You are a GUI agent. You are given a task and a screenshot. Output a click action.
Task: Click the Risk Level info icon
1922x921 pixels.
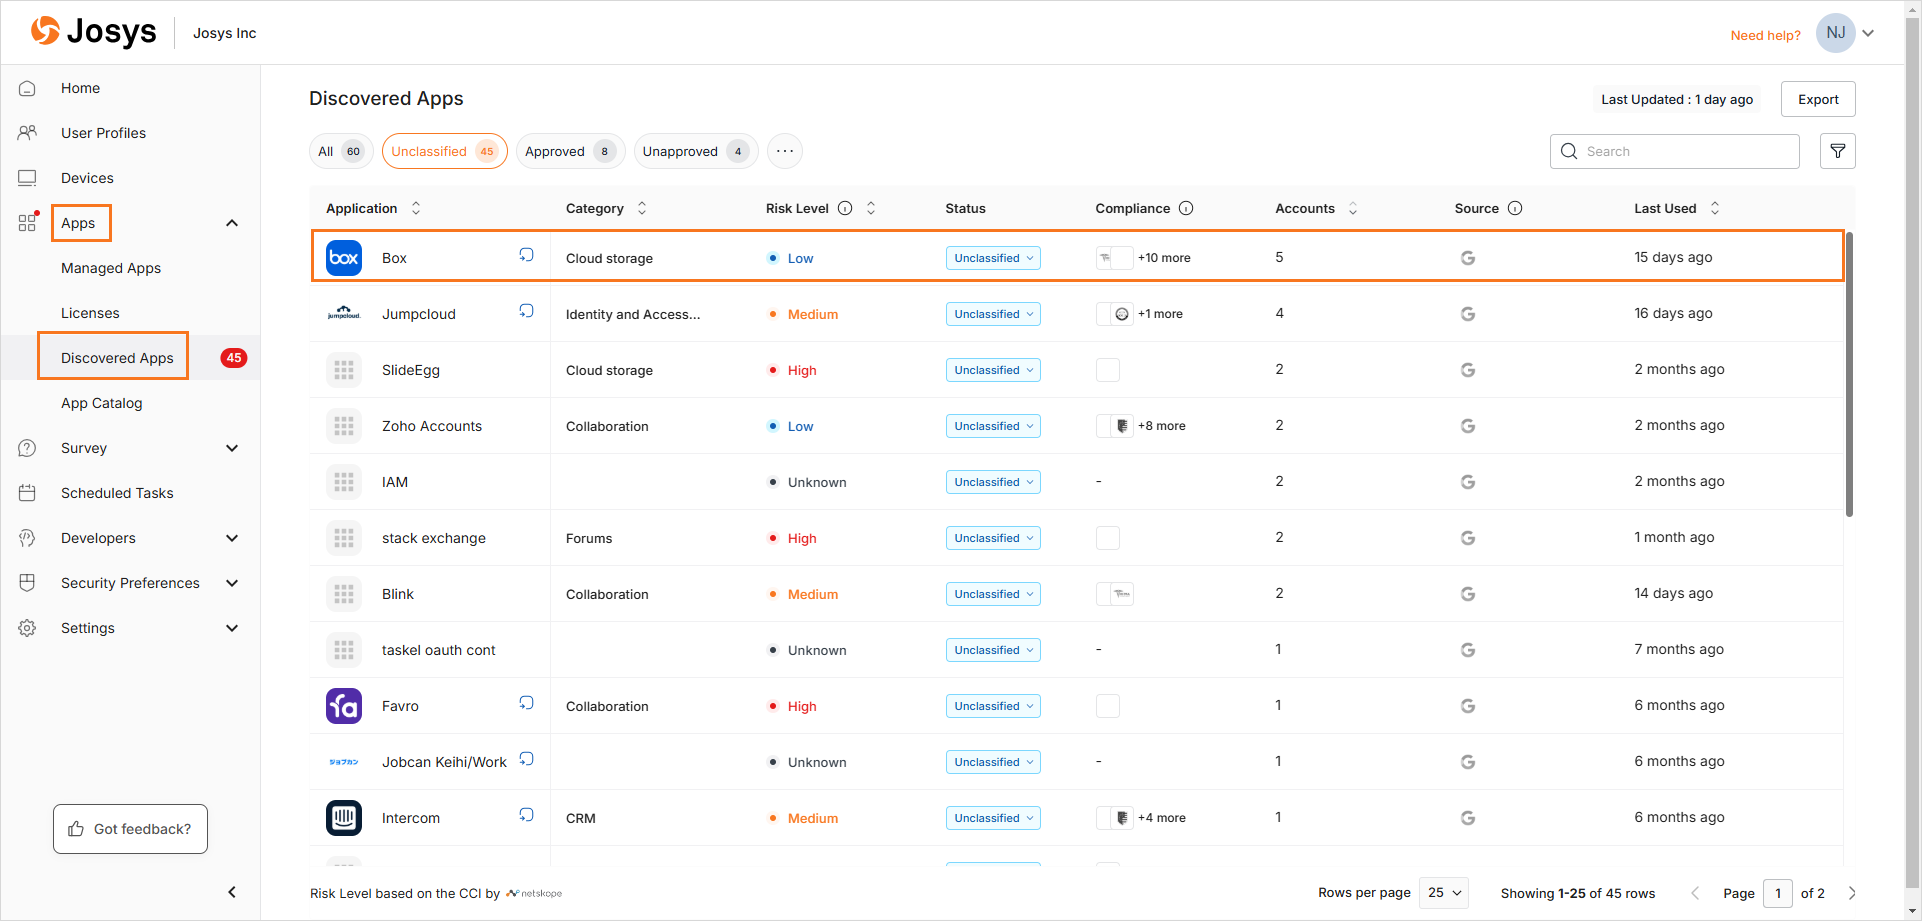[845, 208]
